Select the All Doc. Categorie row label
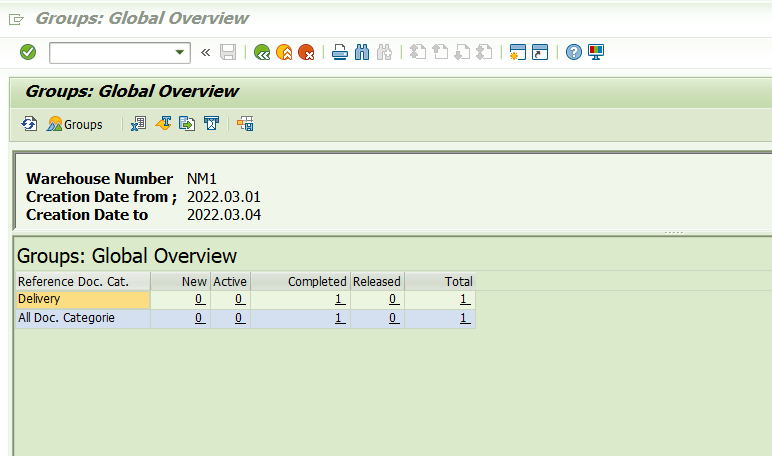This screenshot has width=772, height=456. (x=83, y=318)
